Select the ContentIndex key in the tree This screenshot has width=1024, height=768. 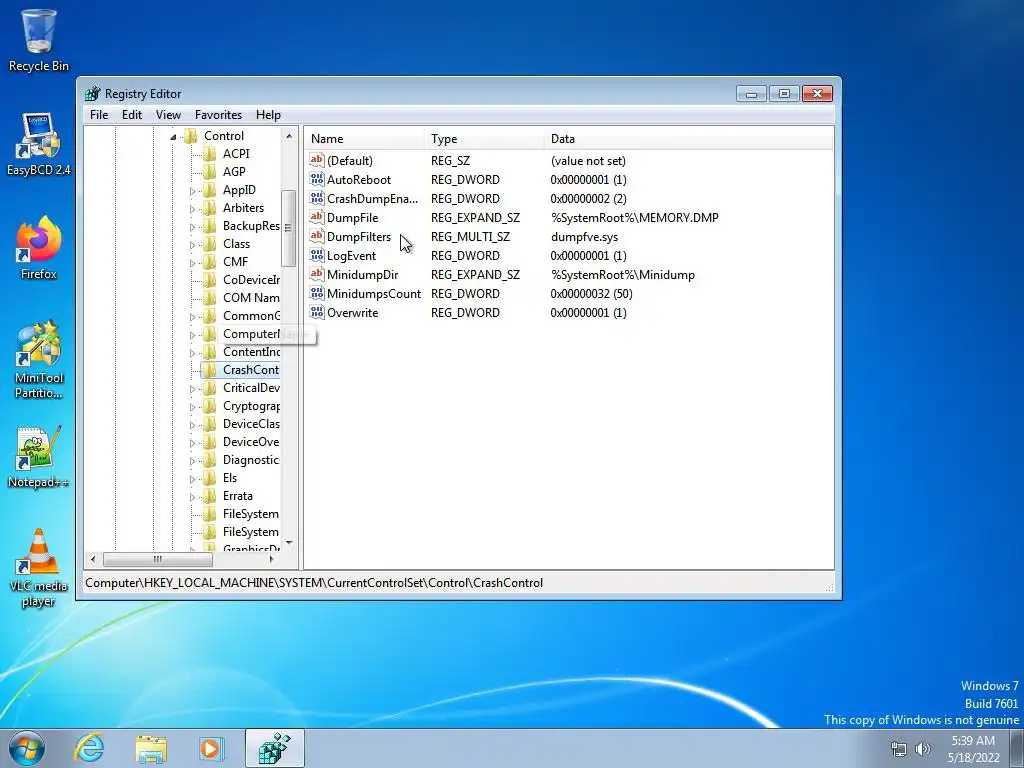click(251, 352)
